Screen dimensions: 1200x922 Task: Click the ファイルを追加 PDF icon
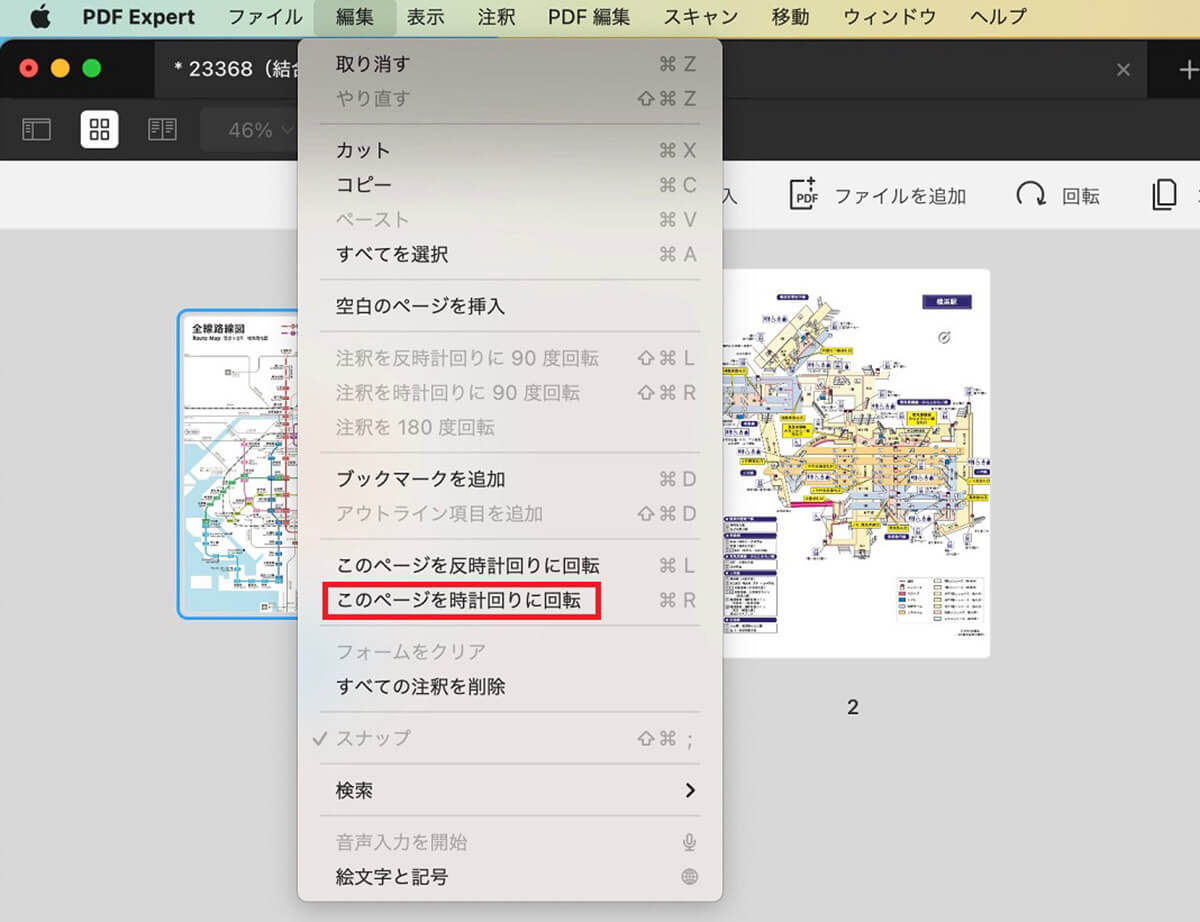coord(804,195)
